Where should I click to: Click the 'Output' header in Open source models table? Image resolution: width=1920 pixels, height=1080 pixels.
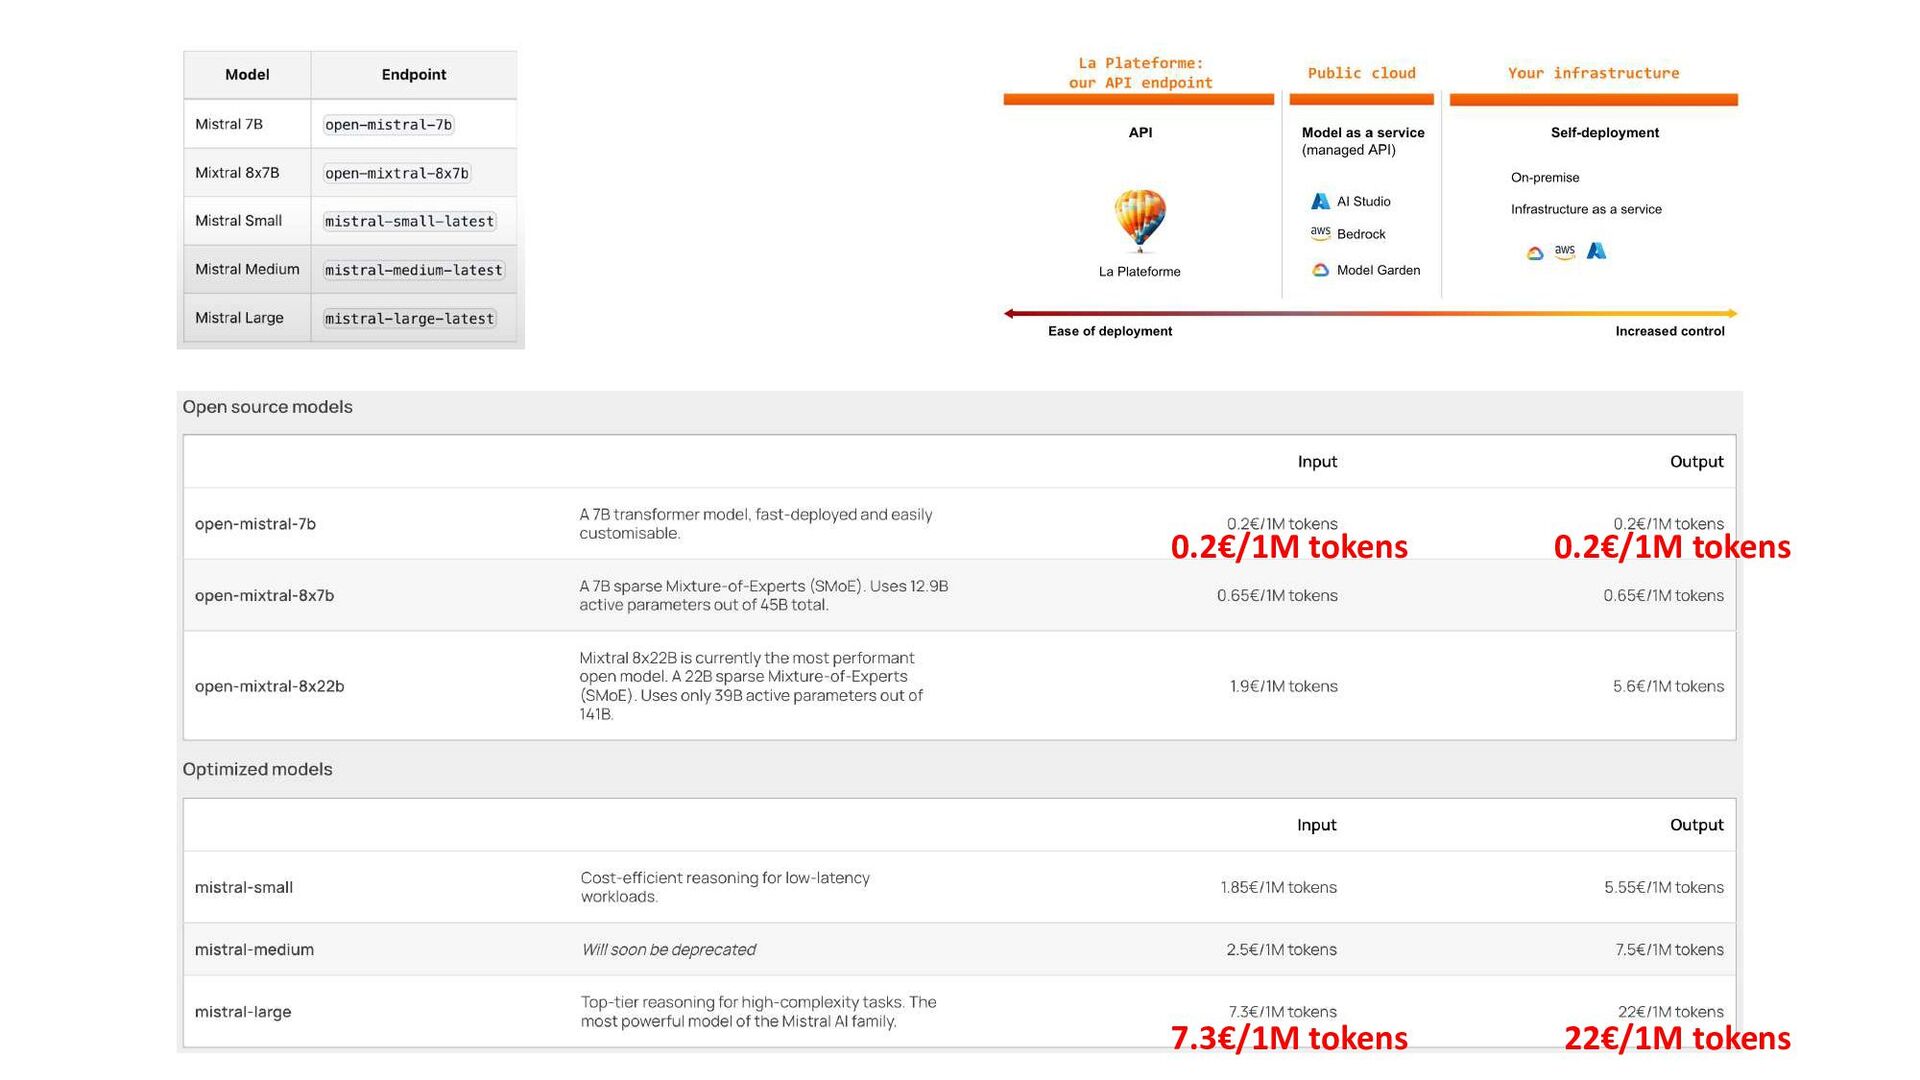click(1697, 462)
